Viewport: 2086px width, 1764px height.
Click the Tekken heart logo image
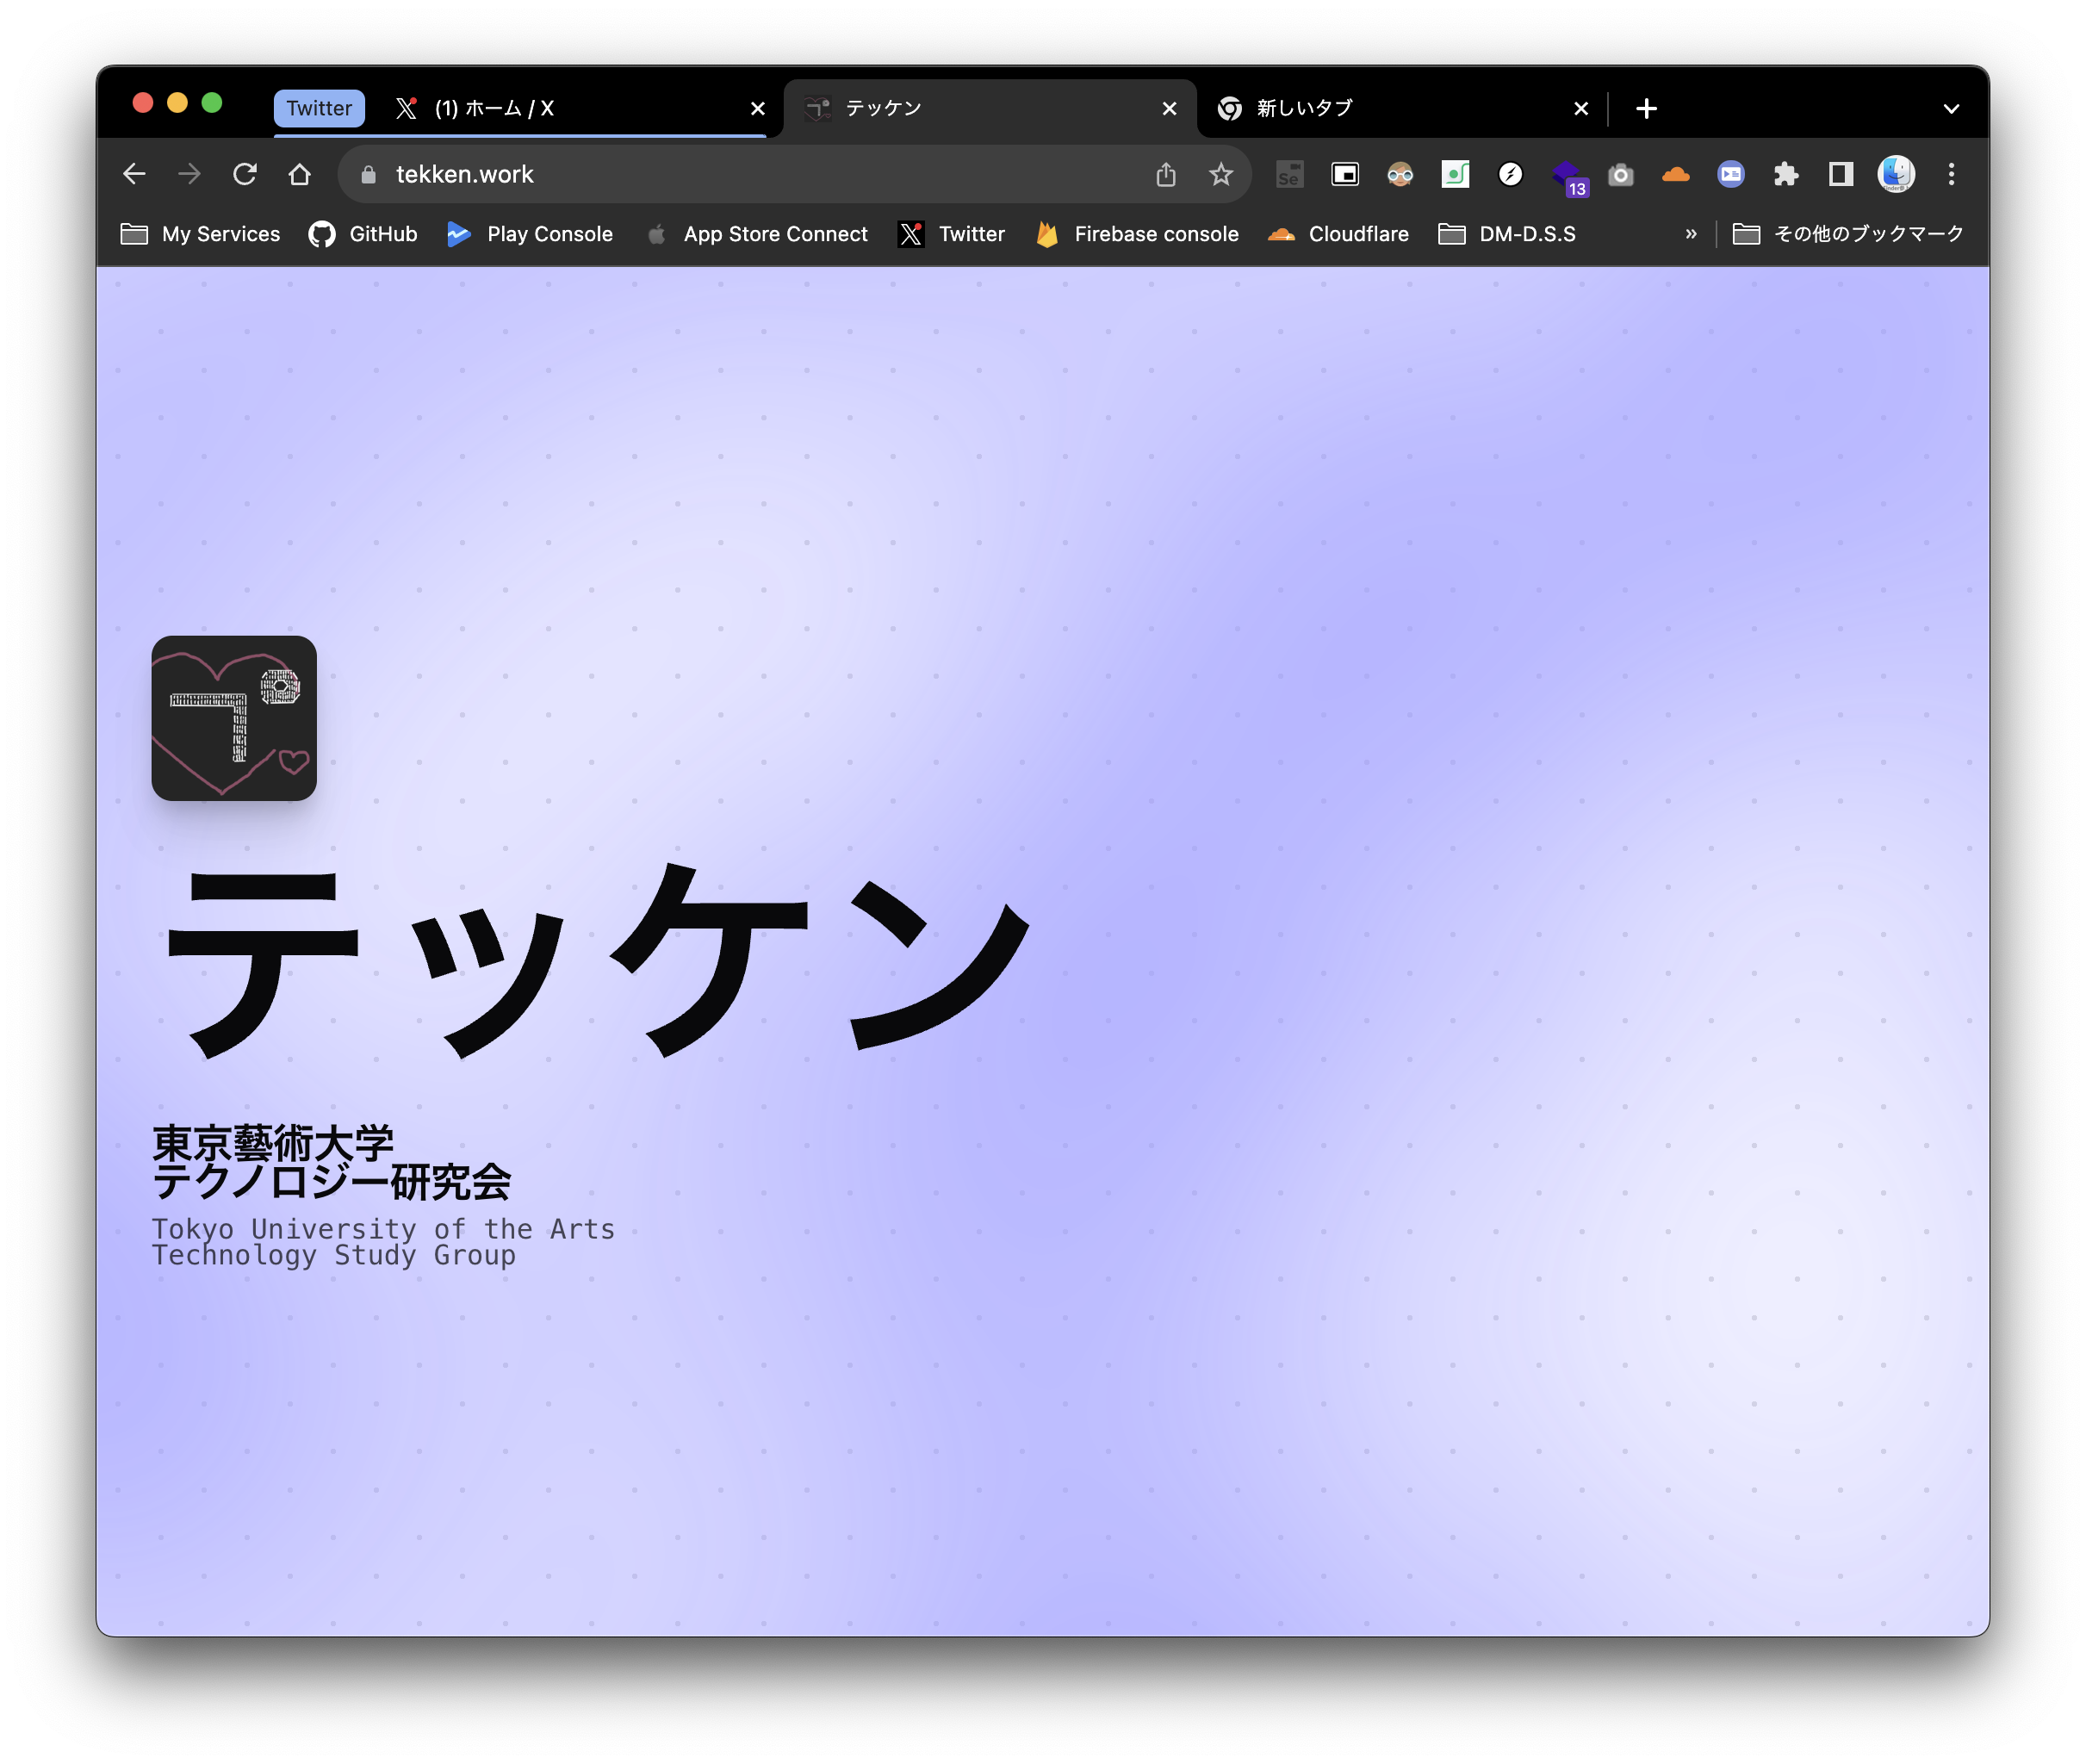(234, 718)
